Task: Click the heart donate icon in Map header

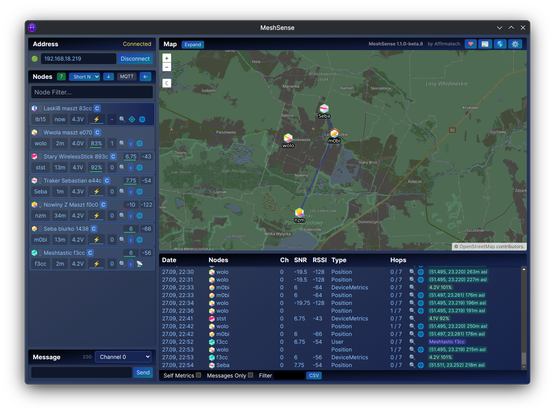Action: click(x=470, y=44)
